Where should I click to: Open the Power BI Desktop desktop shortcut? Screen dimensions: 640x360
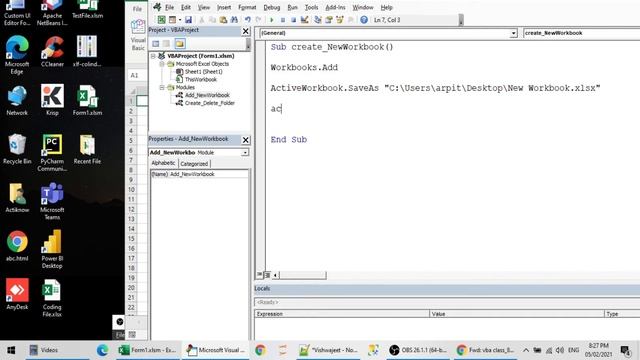52,249
